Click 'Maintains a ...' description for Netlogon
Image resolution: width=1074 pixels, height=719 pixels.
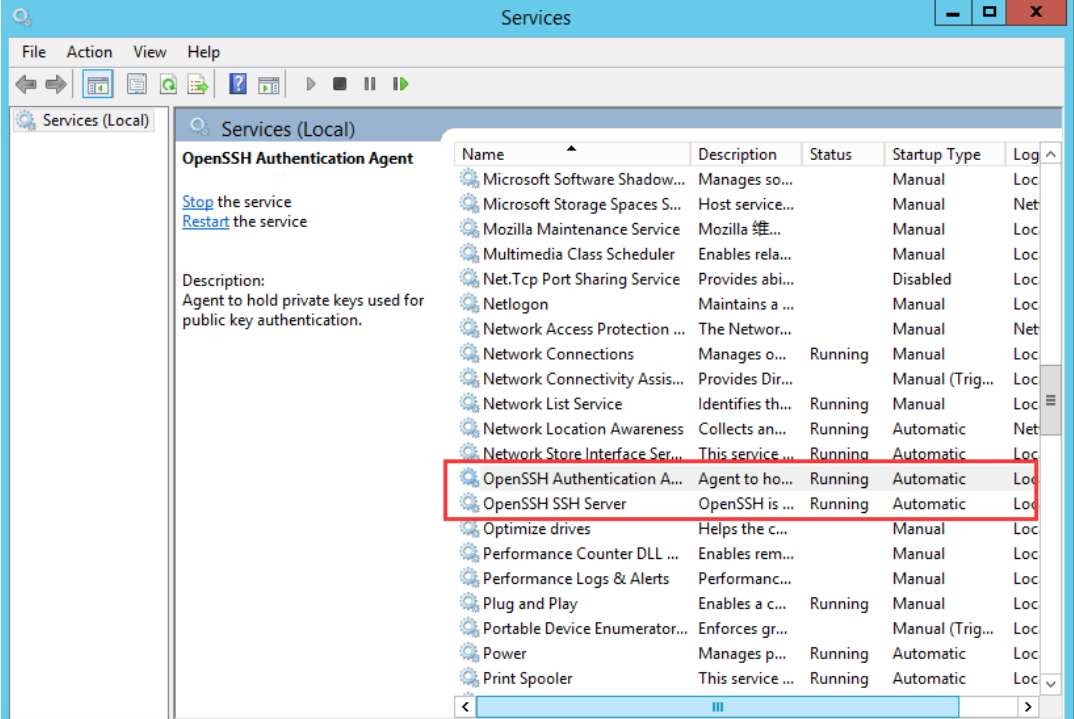[x=745, y=304]
